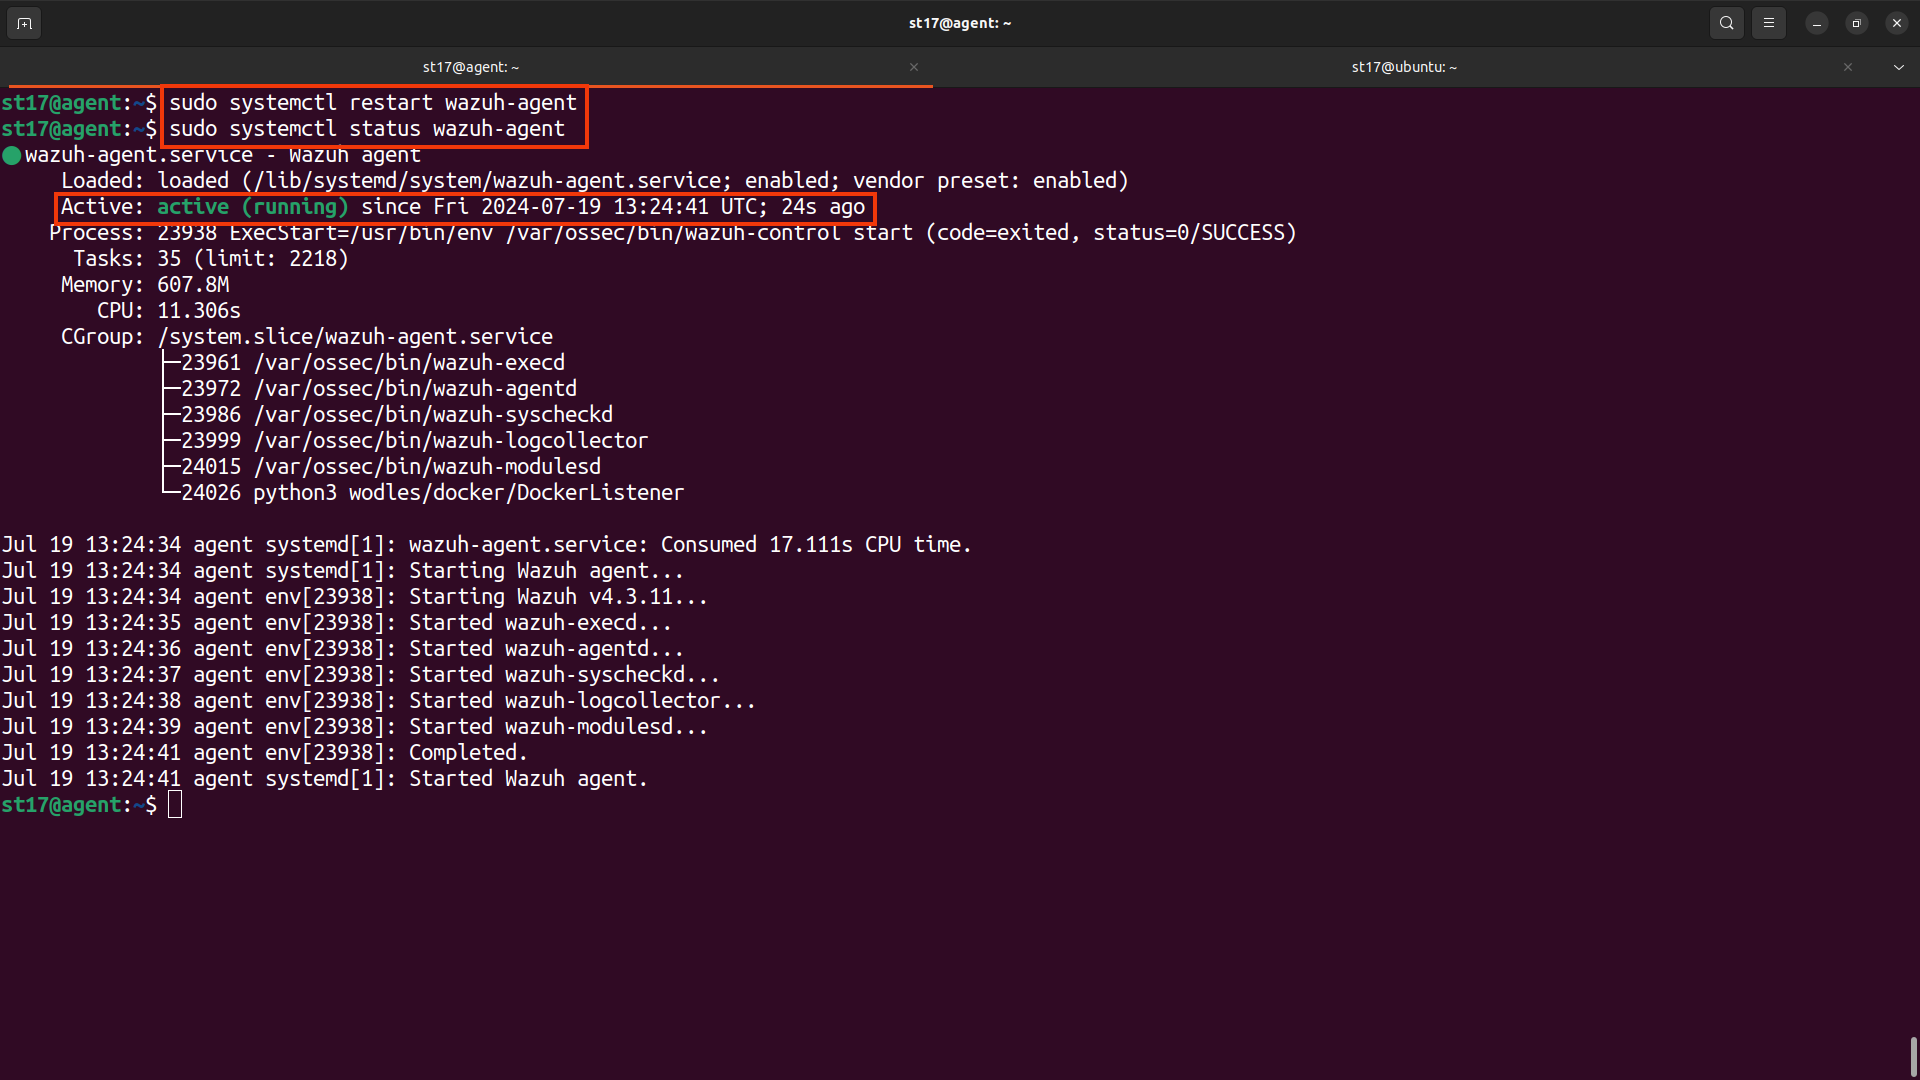The image size is (1920, 1080).
Task: Click the 'Loaded: loaded' service path line
Action: click(x=595, y=181)
